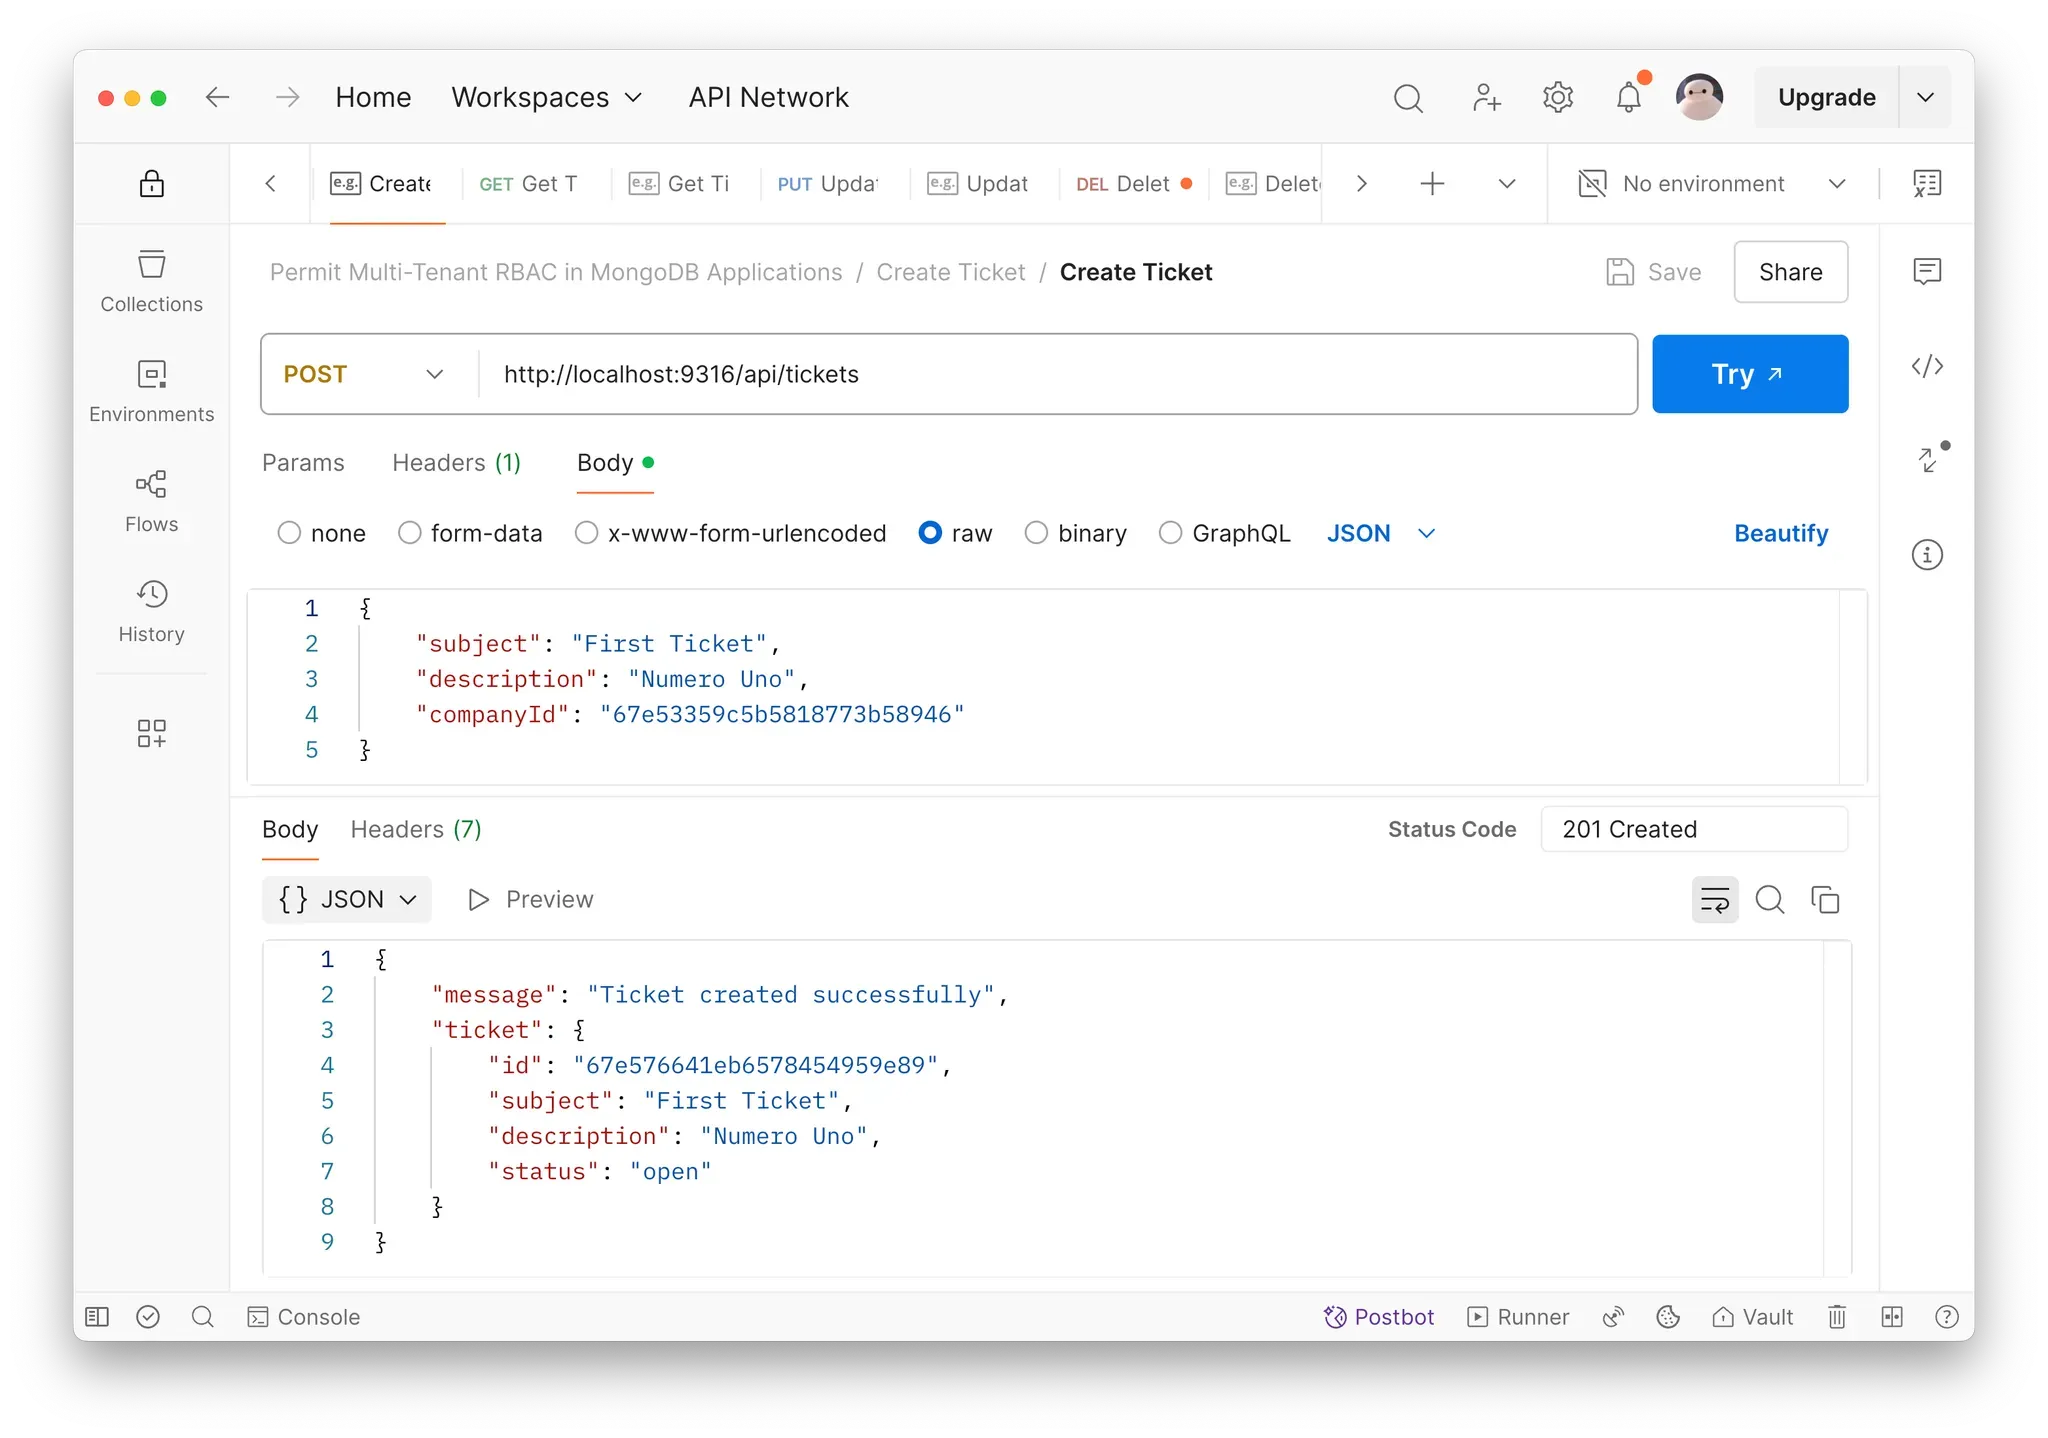2048x1438 pixels.
Task: Select the form-data body type radio
Action: click(410, 533)
